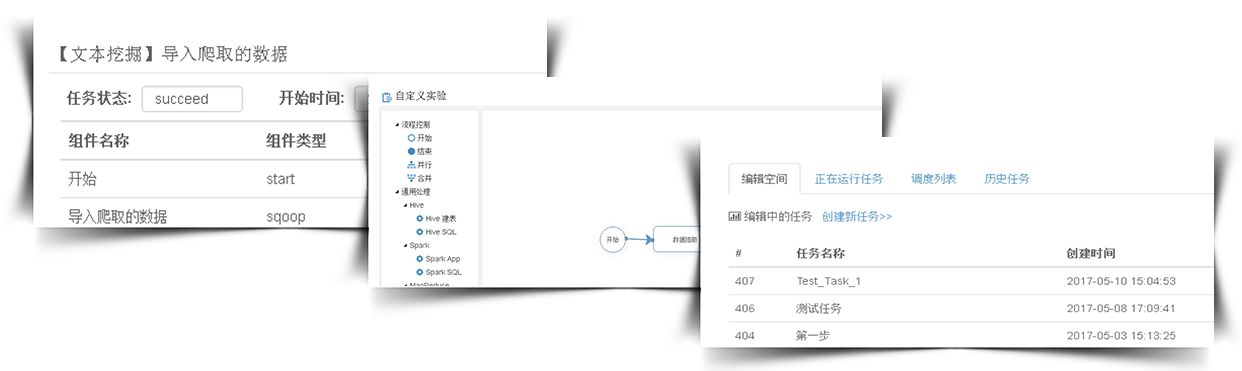Click the 任务状态 succeed input field
Screen dimensions: 1242x371
click(x=192, y=99)
